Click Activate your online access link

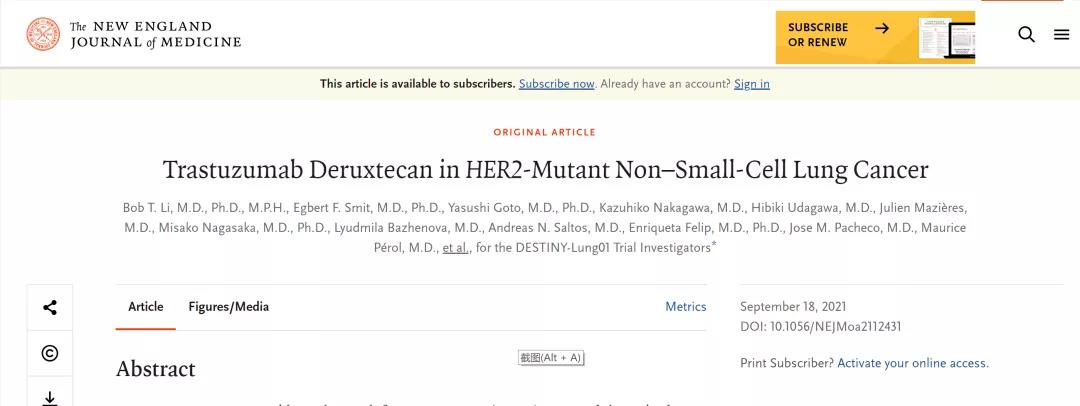pos(912,363)
